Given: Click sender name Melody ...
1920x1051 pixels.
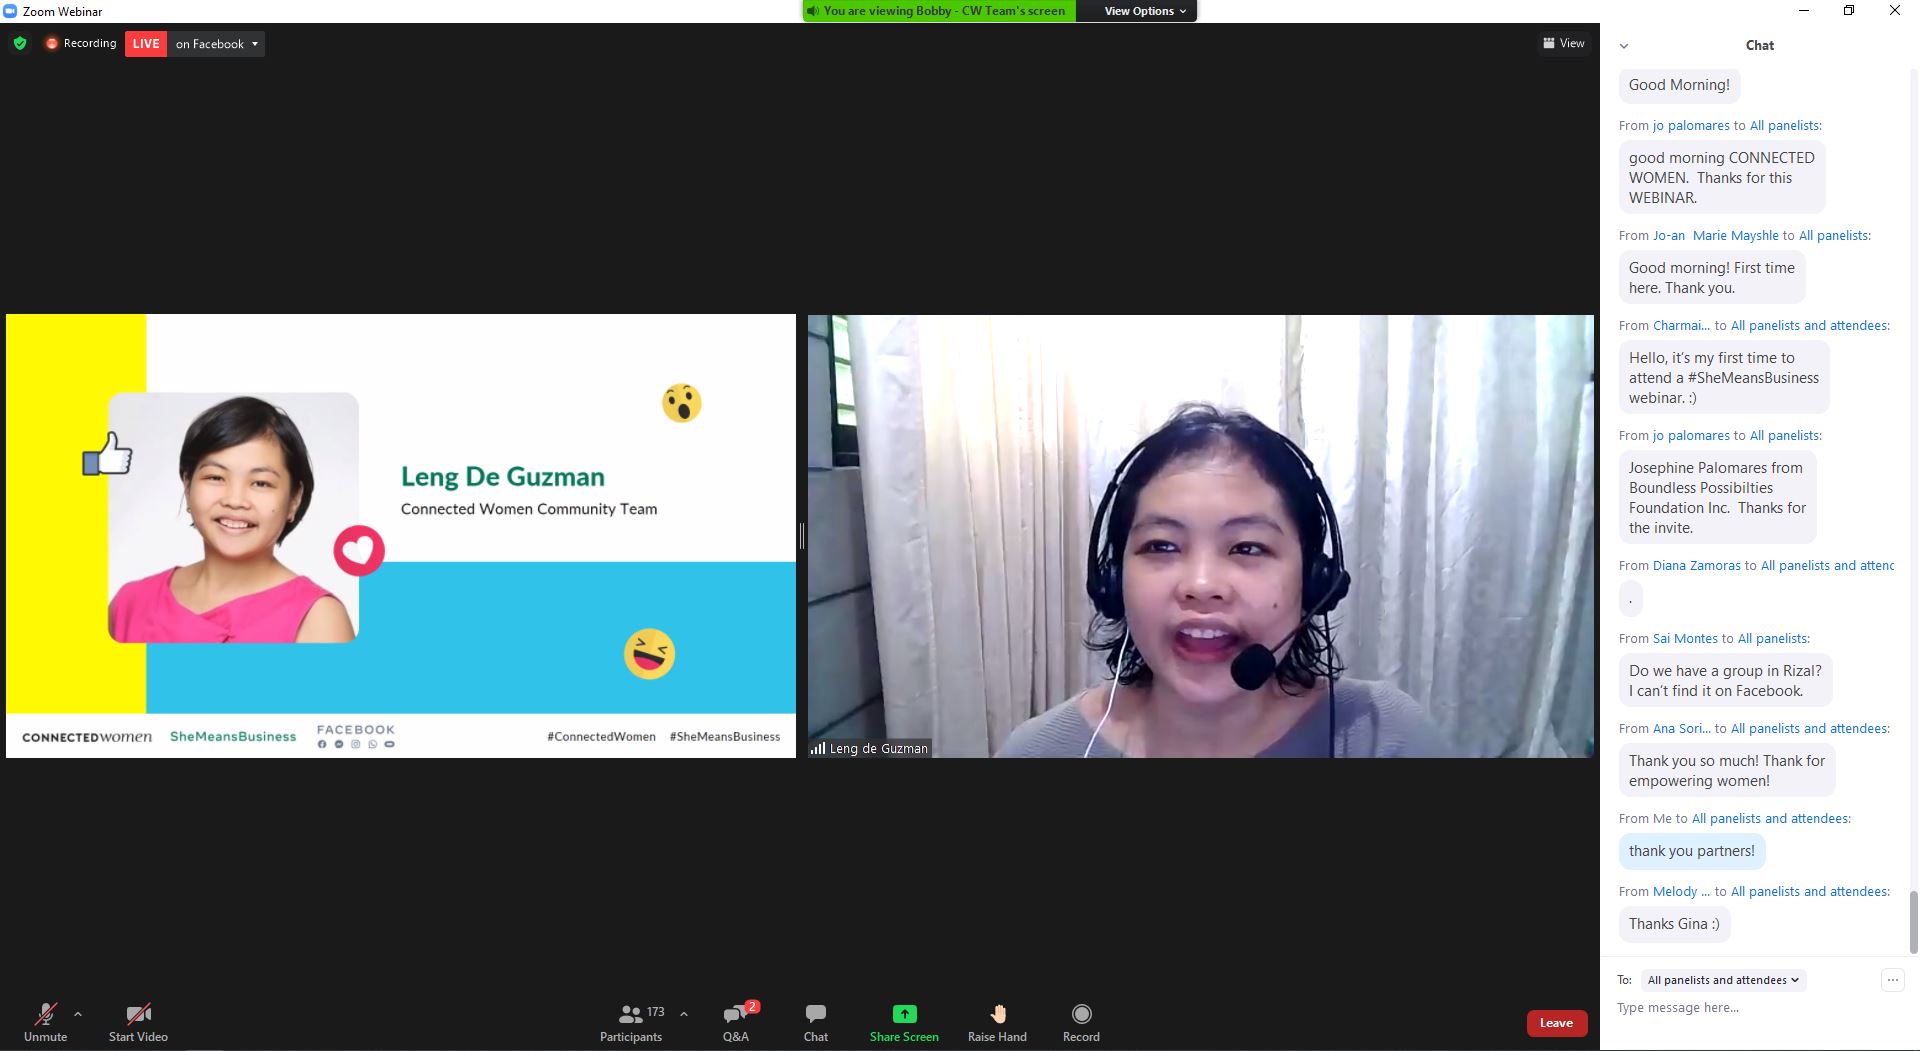Looking at the screenshot, I should 1681,892.
